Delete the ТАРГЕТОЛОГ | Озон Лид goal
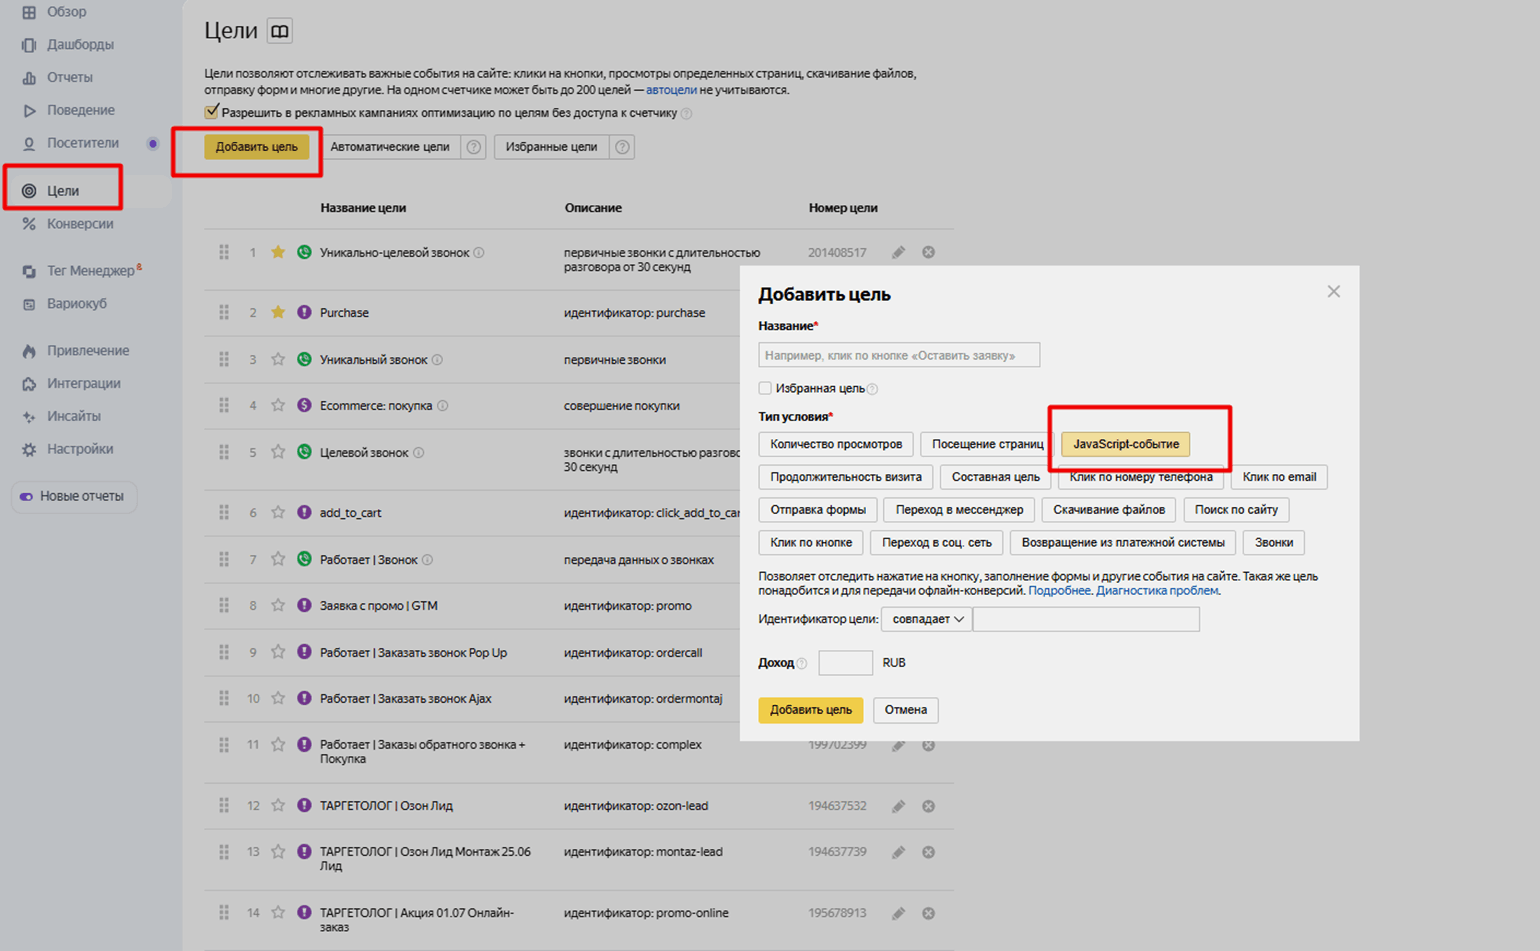Viewport: 1540px width, 951px height. tap(928, 806)
